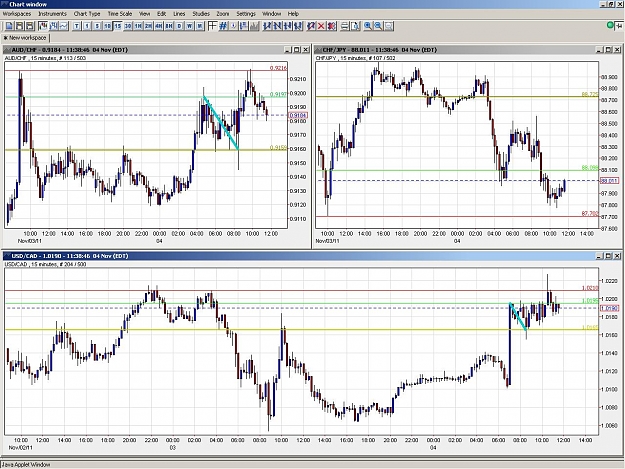Viewport: 625px width, 469px height.
Task: Open the Time Scale menu
Action: click(120, 14)
